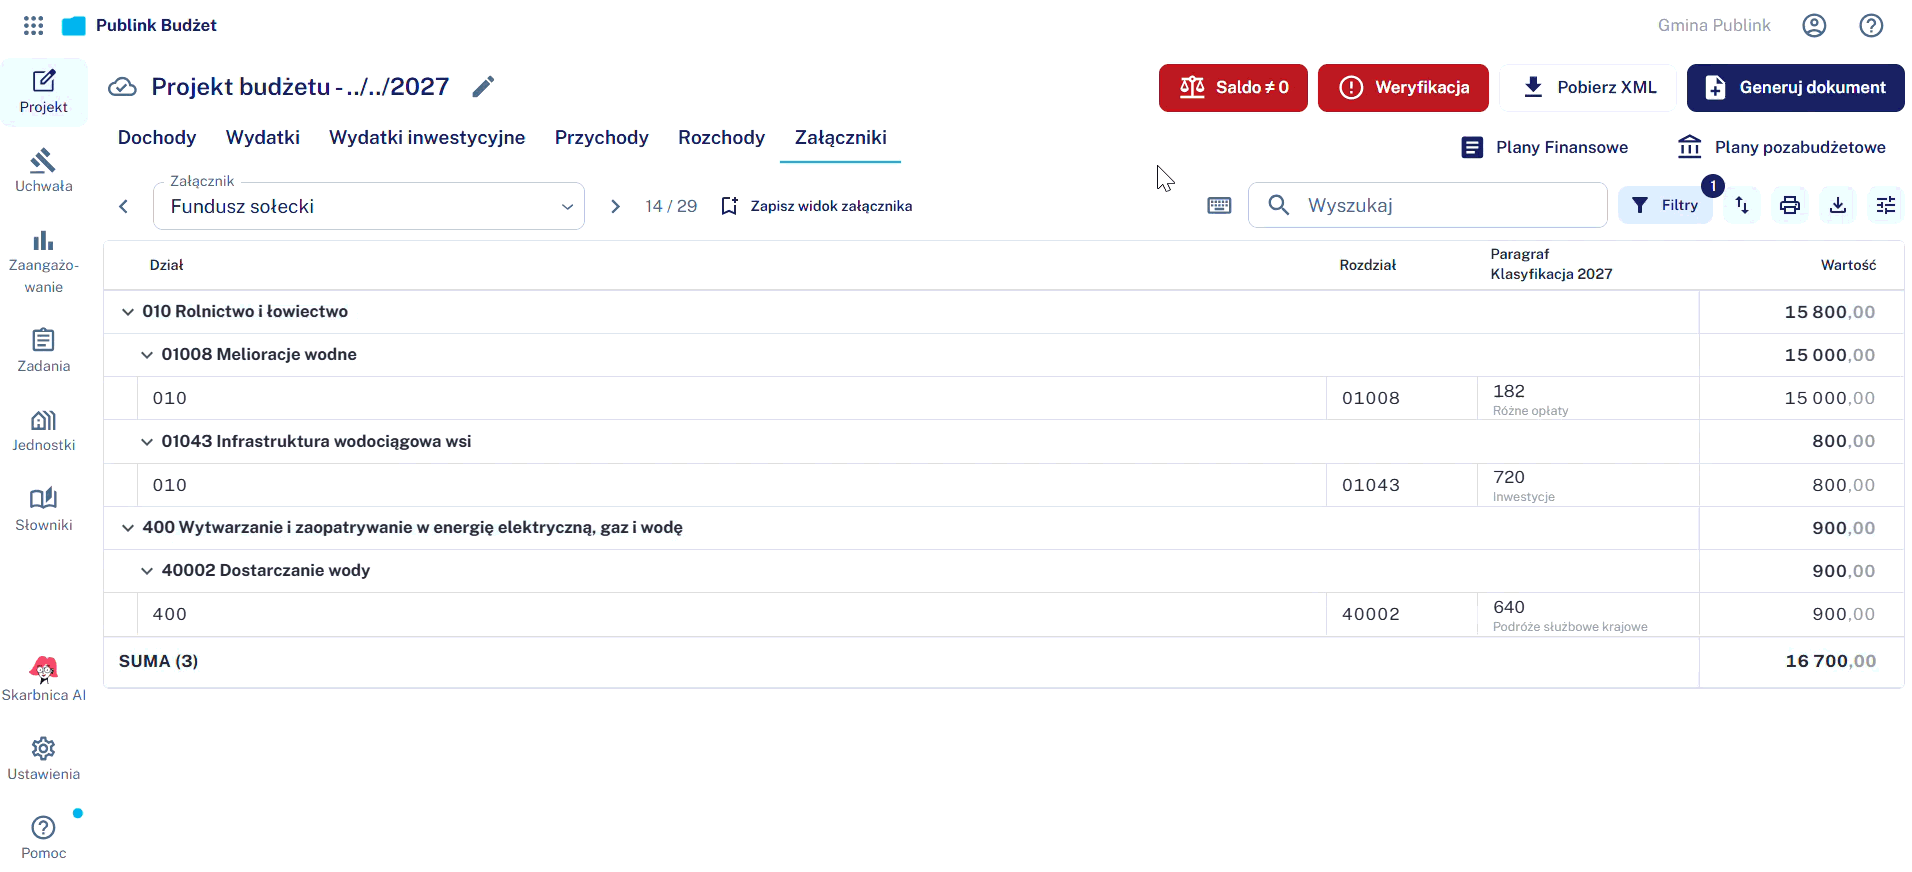Focus the Wyszukaj search field
This screenshot has width=1912, height=872.
click(x=1428, y=205)
